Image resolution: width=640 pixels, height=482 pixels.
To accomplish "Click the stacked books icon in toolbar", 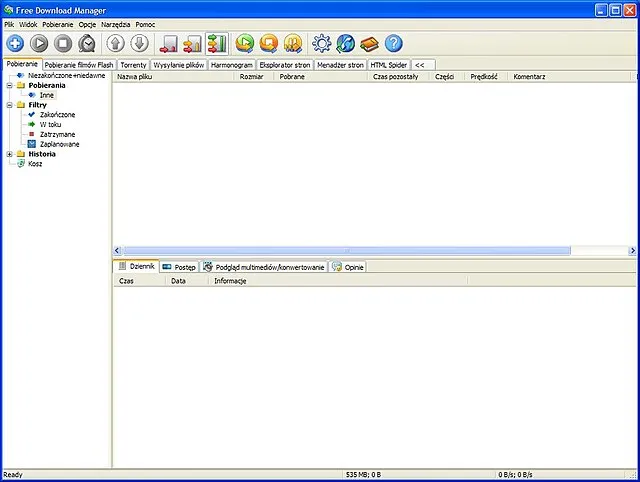I will 369,43.
